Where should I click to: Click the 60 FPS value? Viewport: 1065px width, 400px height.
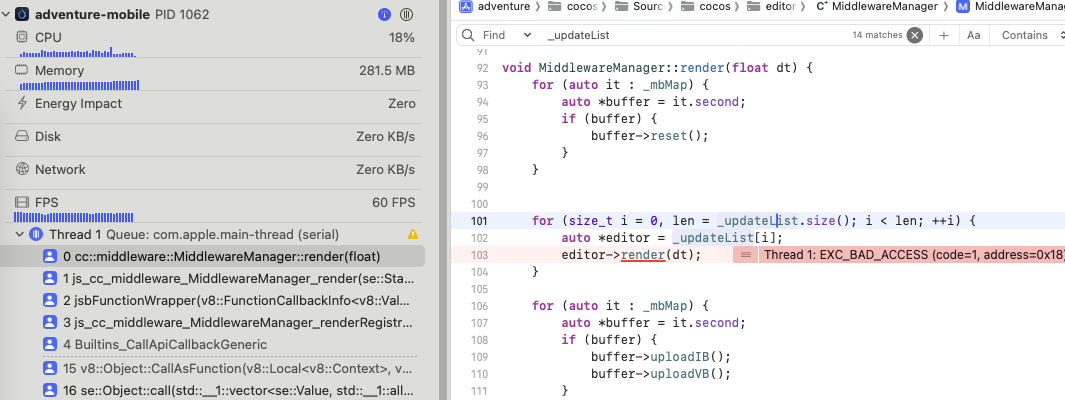tap(392, 202)
